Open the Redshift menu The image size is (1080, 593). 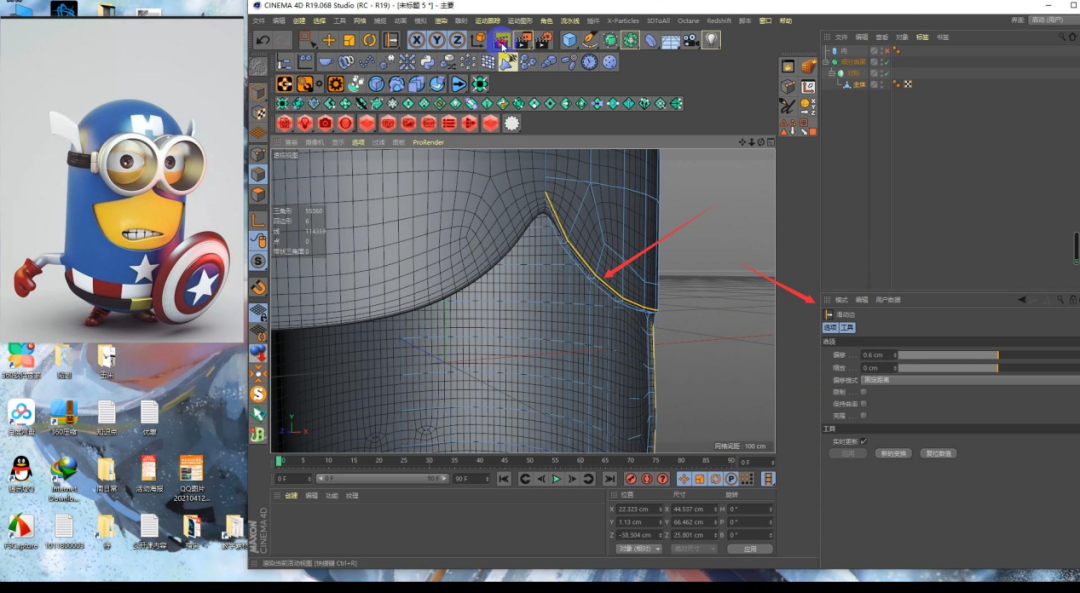(719, 21)
